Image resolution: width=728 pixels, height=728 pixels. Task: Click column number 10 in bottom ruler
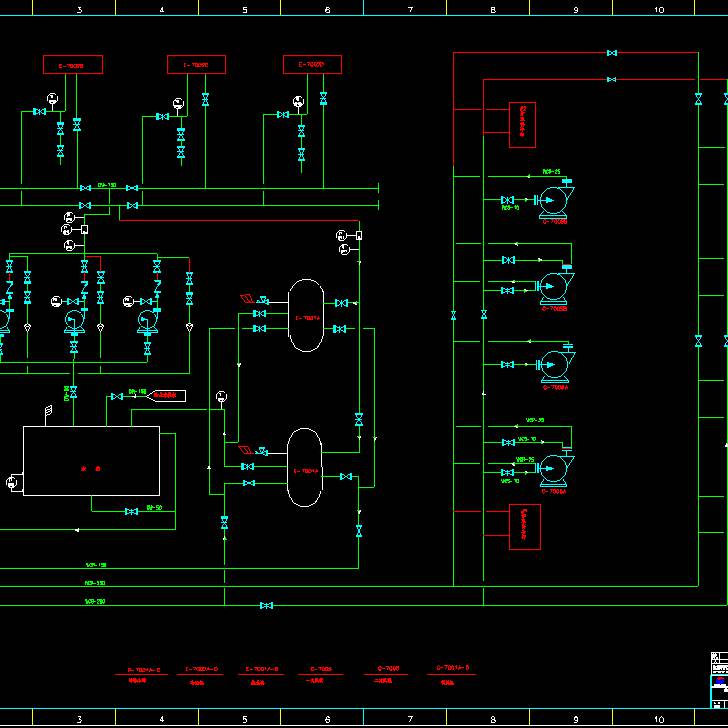(x=658, y=718)
